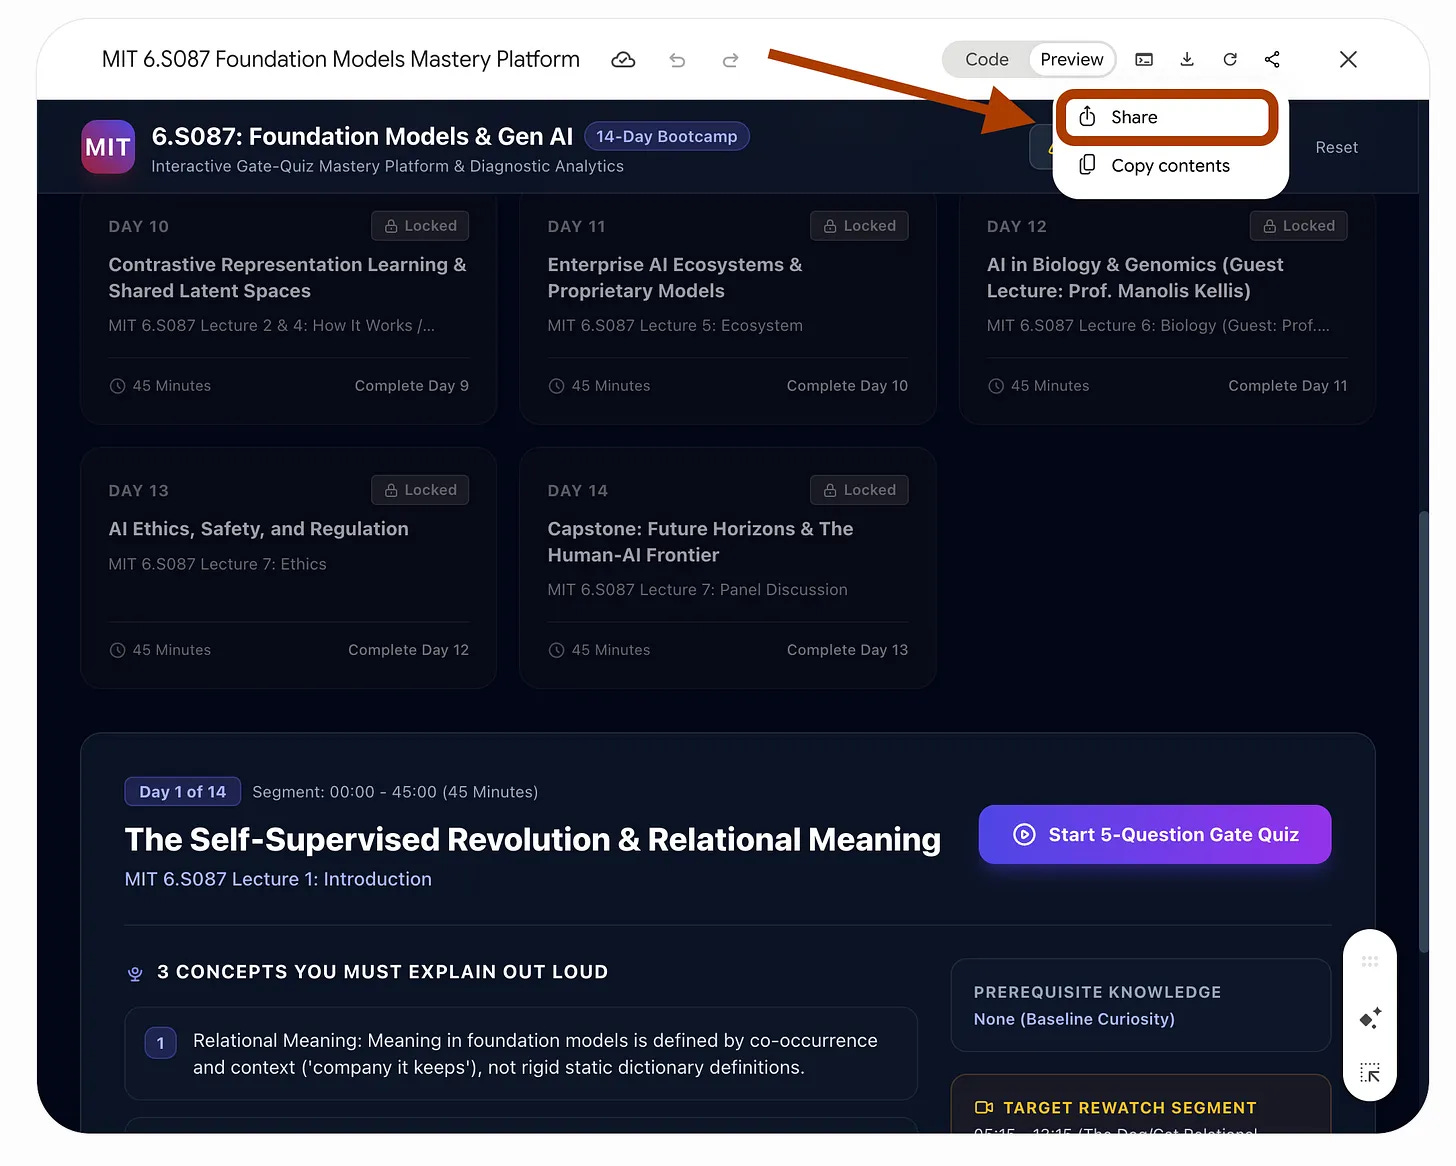Open the console terminal icon

tap(1144, 60)
